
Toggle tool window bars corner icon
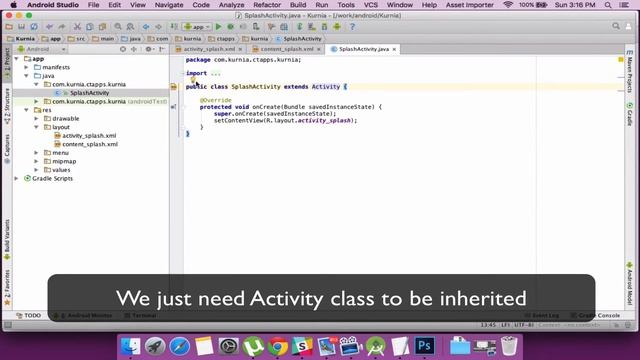click(7, 325)
